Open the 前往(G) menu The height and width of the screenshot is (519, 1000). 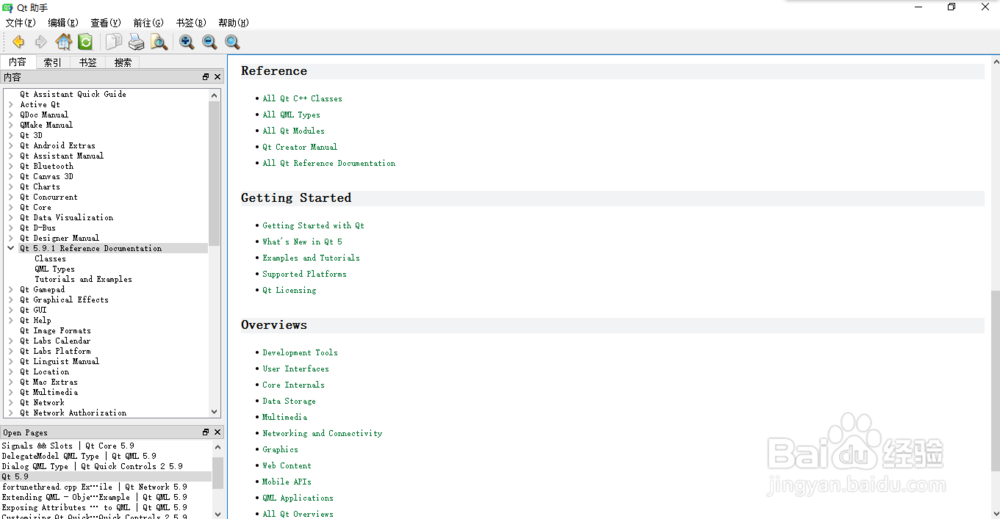pyautogui.click(x=148, y=23)
